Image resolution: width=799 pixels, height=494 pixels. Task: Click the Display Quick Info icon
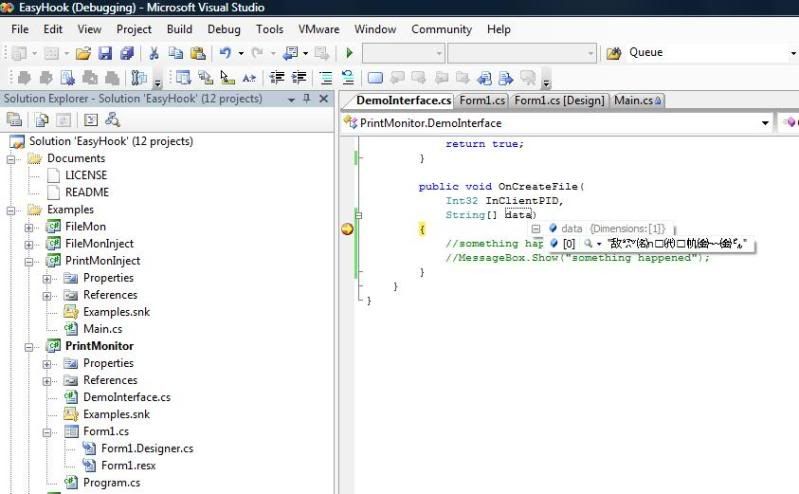[x=227, y=77]
